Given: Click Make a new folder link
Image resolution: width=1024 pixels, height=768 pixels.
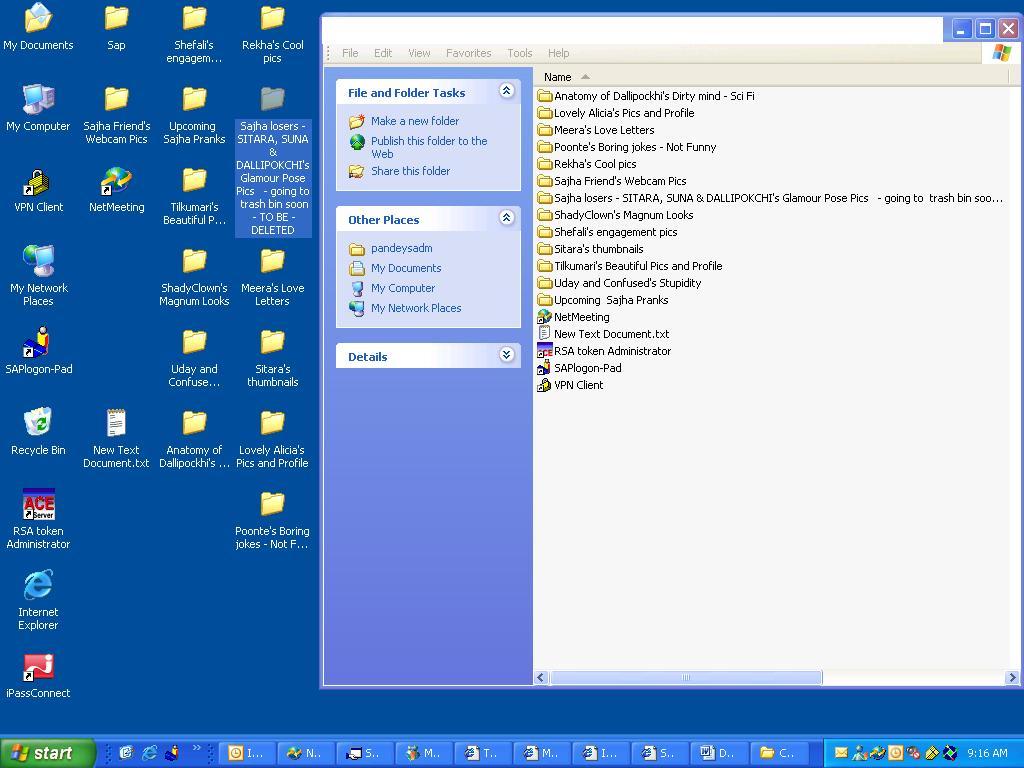Looking at the screenshot, I should [x=414, y=121].
